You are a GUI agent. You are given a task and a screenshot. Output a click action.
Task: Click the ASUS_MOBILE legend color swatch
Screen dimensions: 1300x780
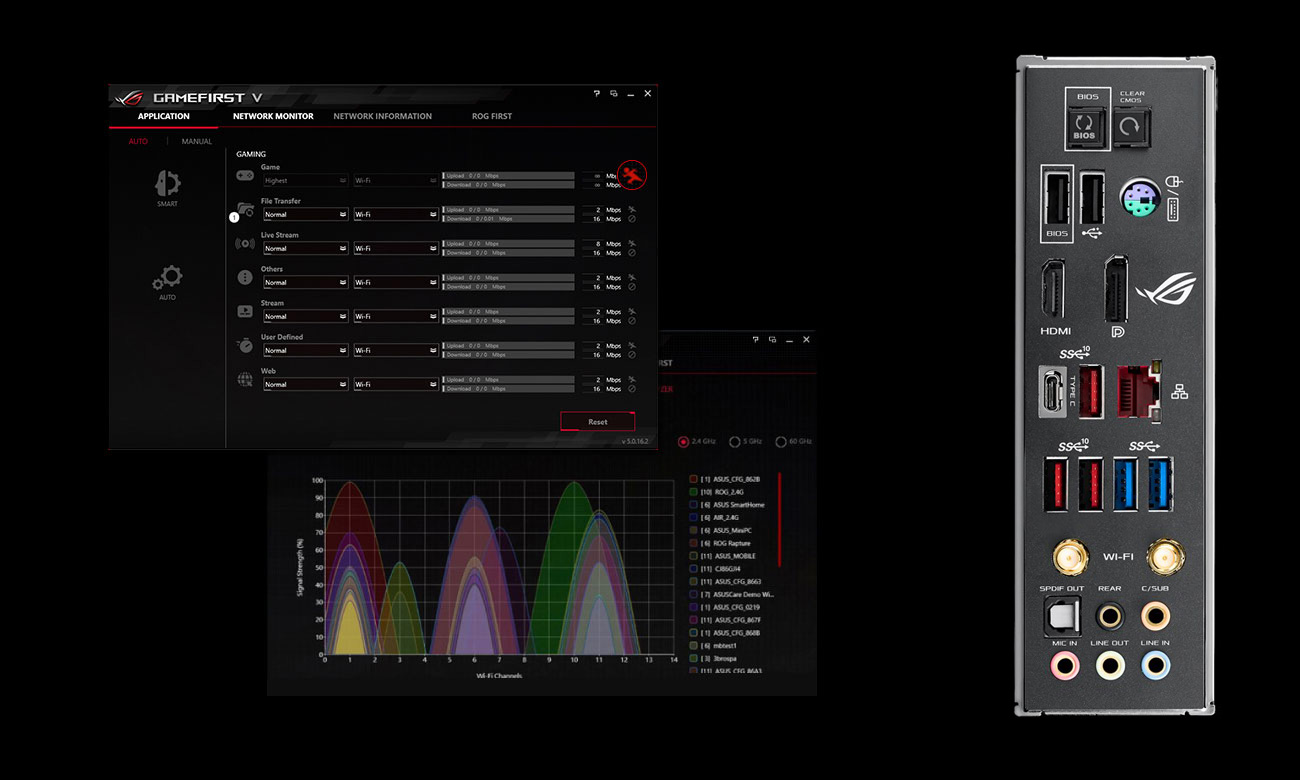(693, 556)
